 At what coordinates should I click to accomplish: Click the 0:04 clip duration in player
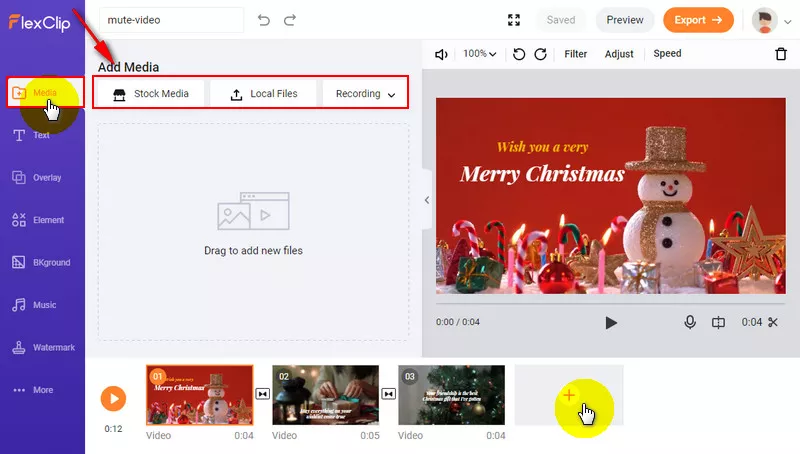pos(752,322)
